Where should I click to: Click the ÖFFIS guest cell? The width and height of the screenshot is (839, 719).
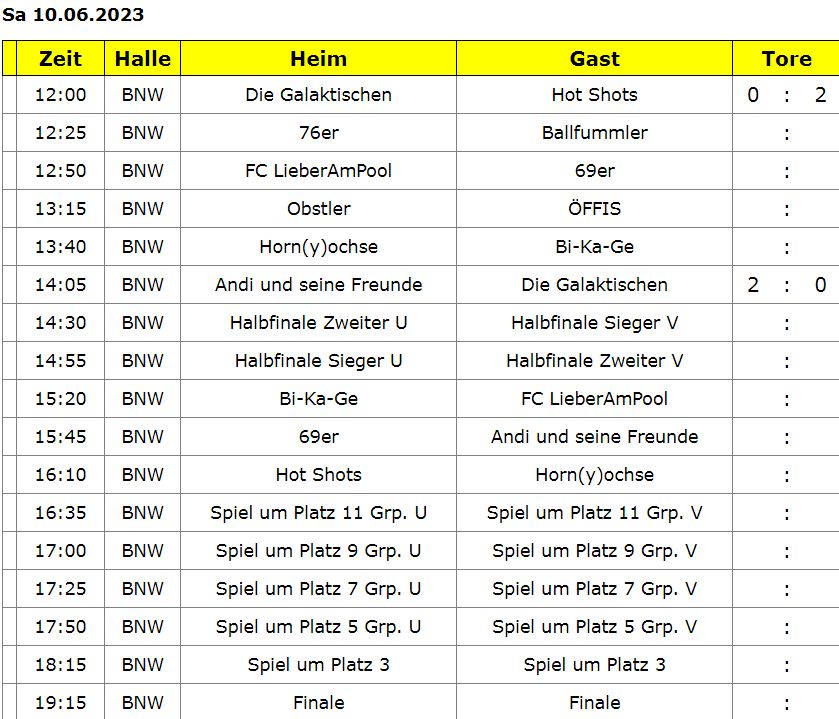click(x=594, y=209)
